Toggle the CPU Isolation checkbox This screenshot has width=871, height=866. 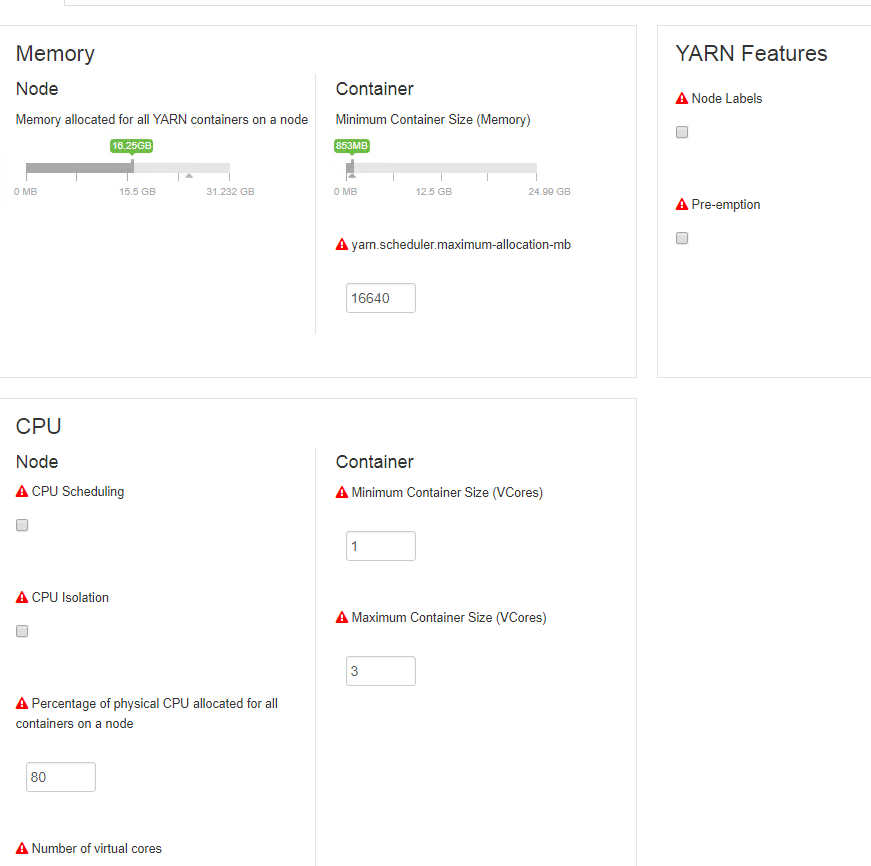(x=21, y=630)
